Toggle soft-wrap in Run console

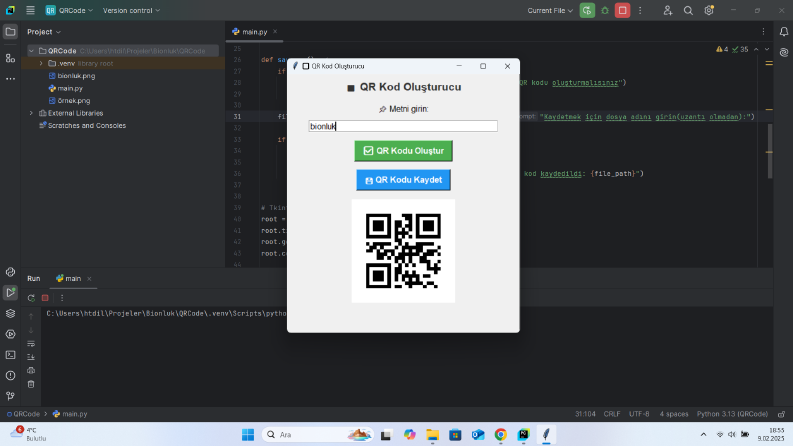tap(31, 344)
